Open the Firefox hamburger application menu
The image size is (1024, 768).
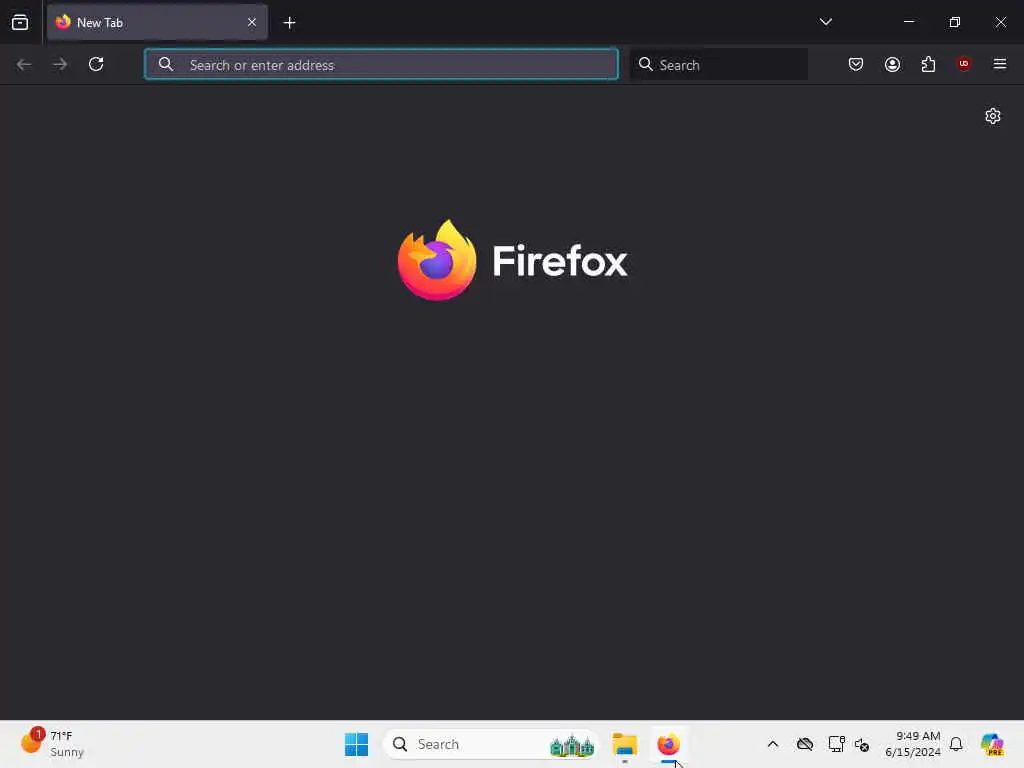999,64
